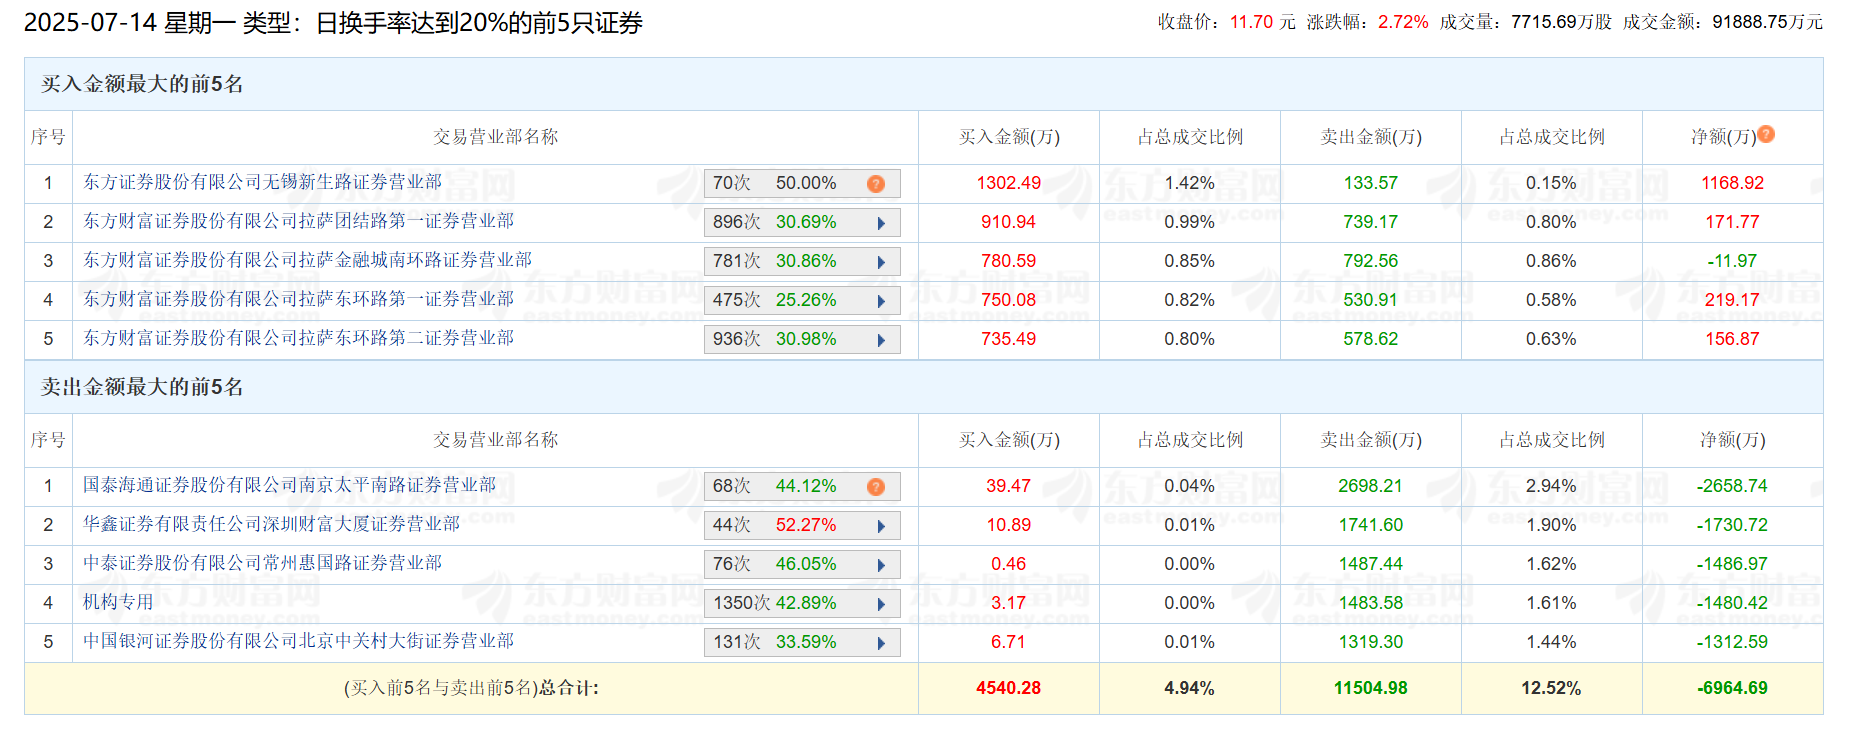Open 国泰海通证券南京太平南路证券营业部 link
Image resolution: width=1857 pixels, height=735 pixels.
point(289,485)
